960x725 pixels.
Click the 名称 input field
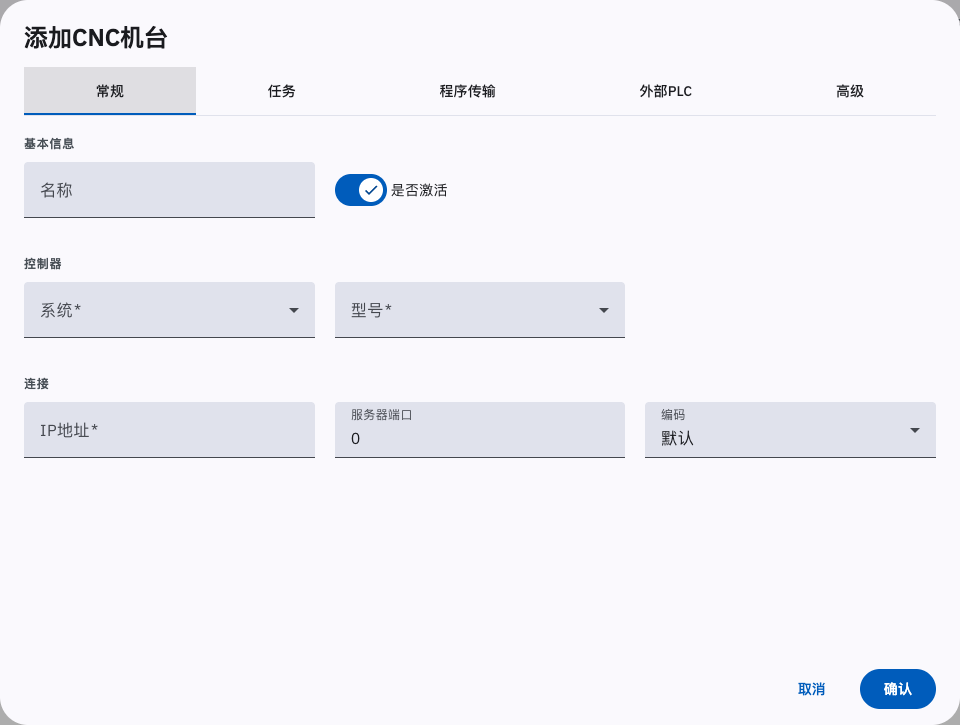[169, 190]
